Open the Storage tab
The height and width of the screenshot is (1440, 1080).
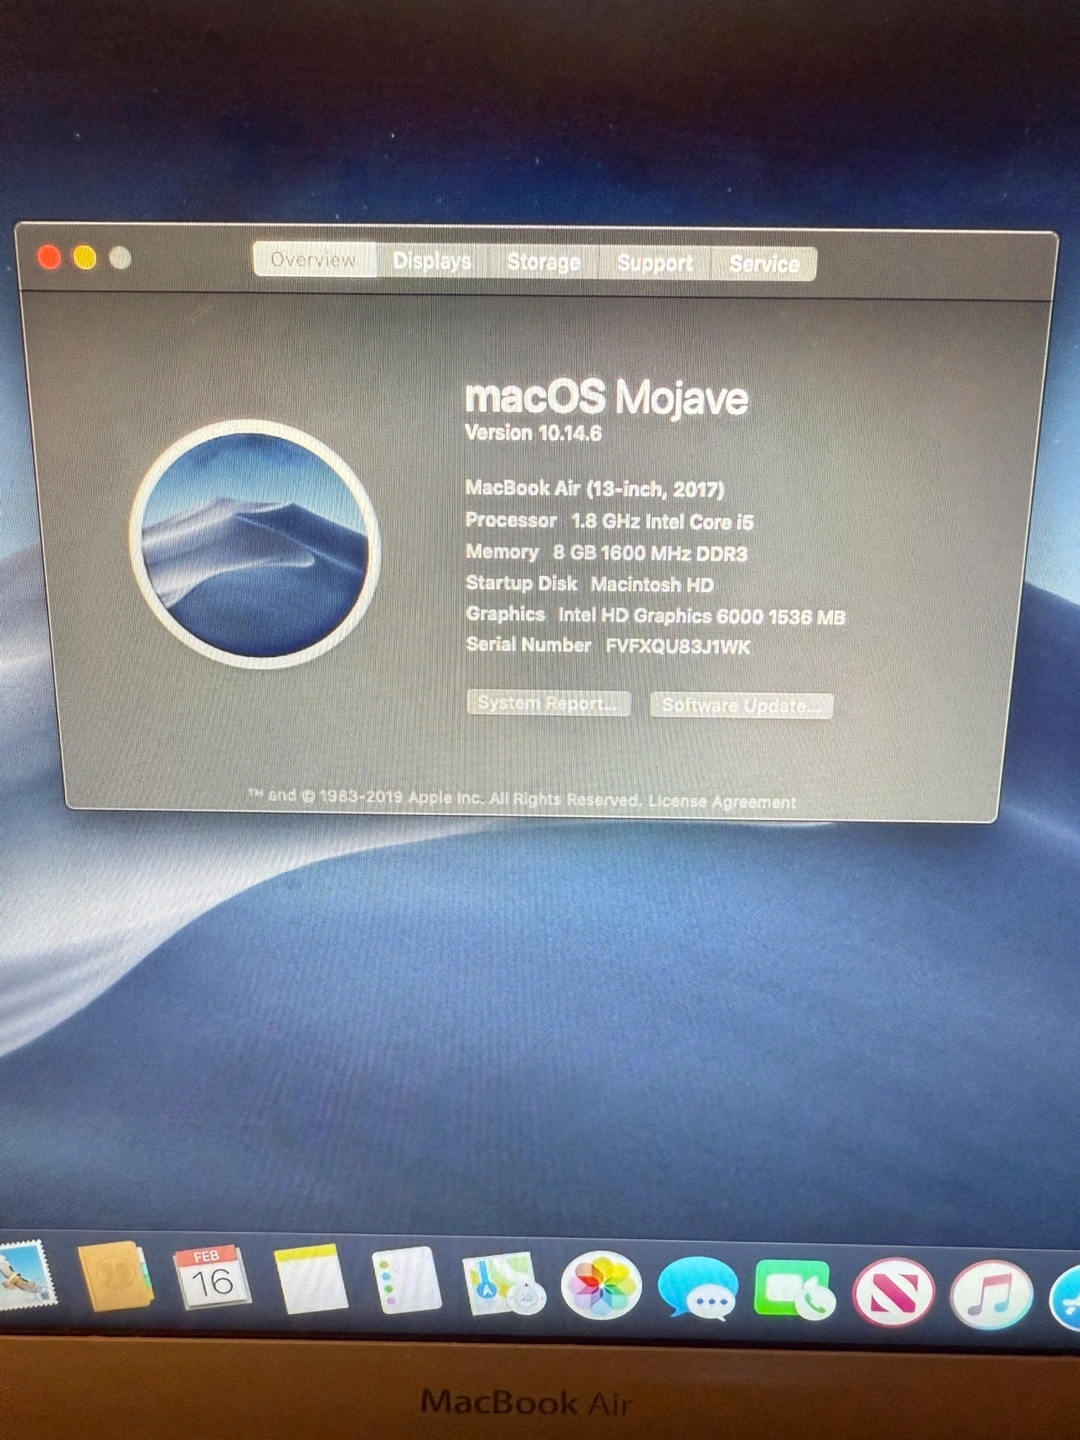(x=543, y=262)
